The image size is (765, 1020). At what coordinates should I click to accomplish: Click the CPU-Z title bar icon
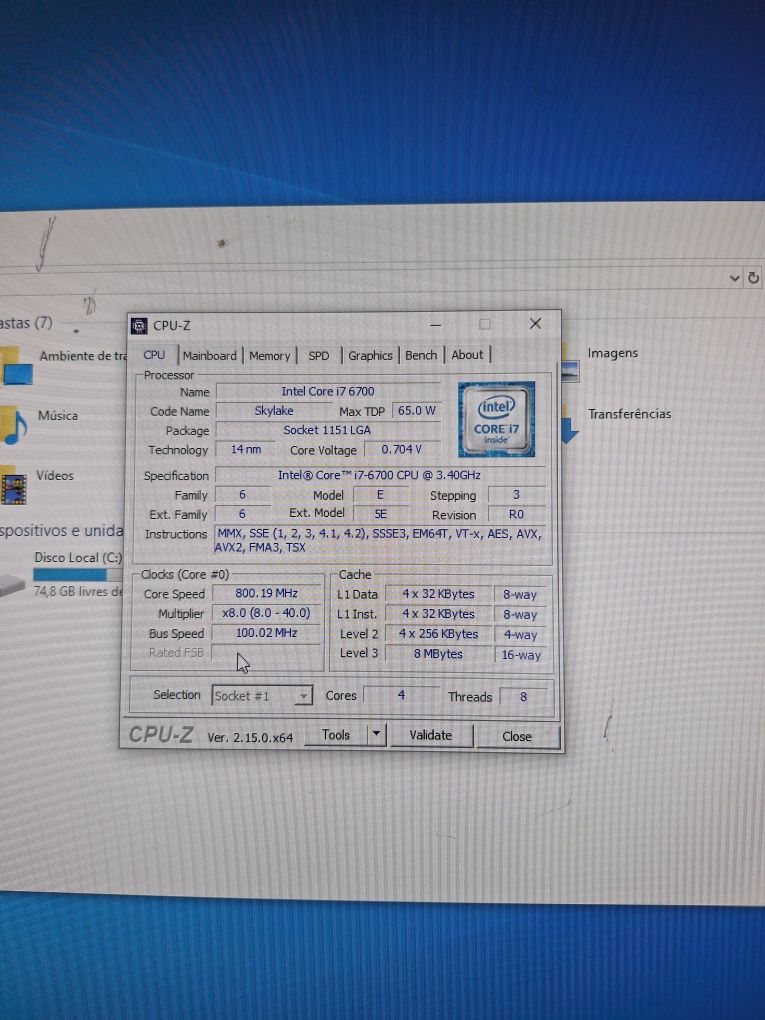[x=139, y=325]
